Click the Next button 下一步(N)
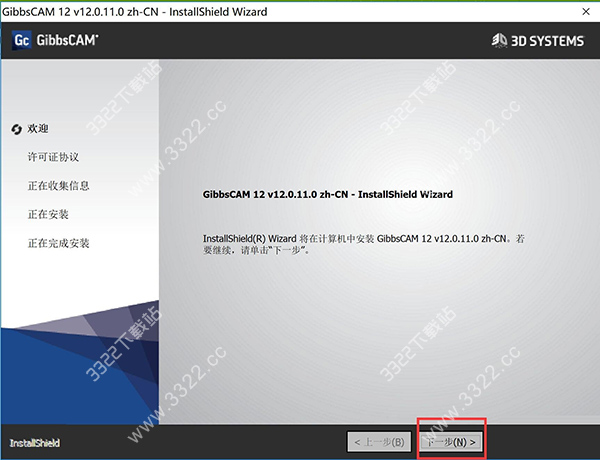 451,442
